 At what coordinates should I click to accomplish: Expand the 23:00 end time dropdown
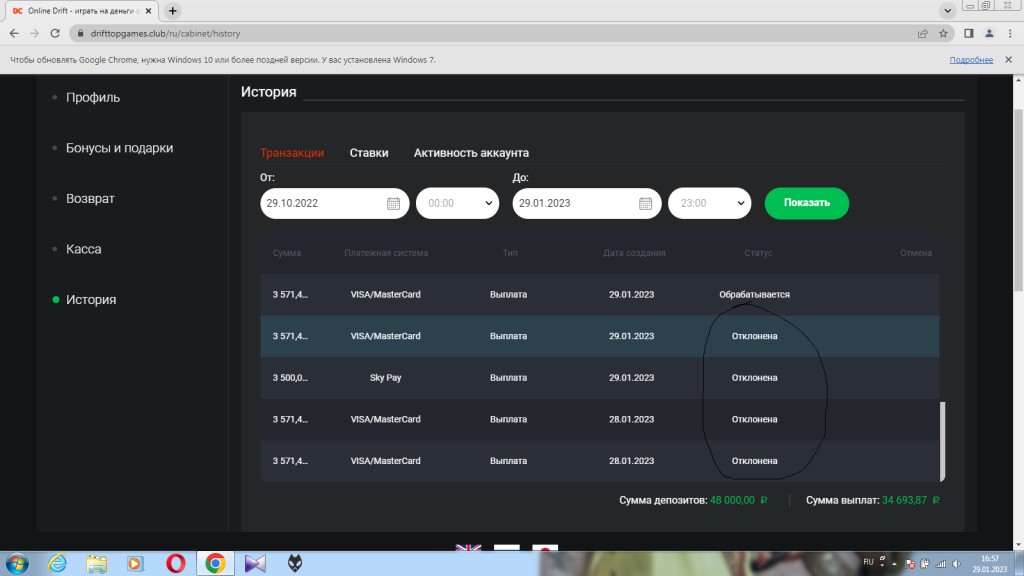point(709,203)
